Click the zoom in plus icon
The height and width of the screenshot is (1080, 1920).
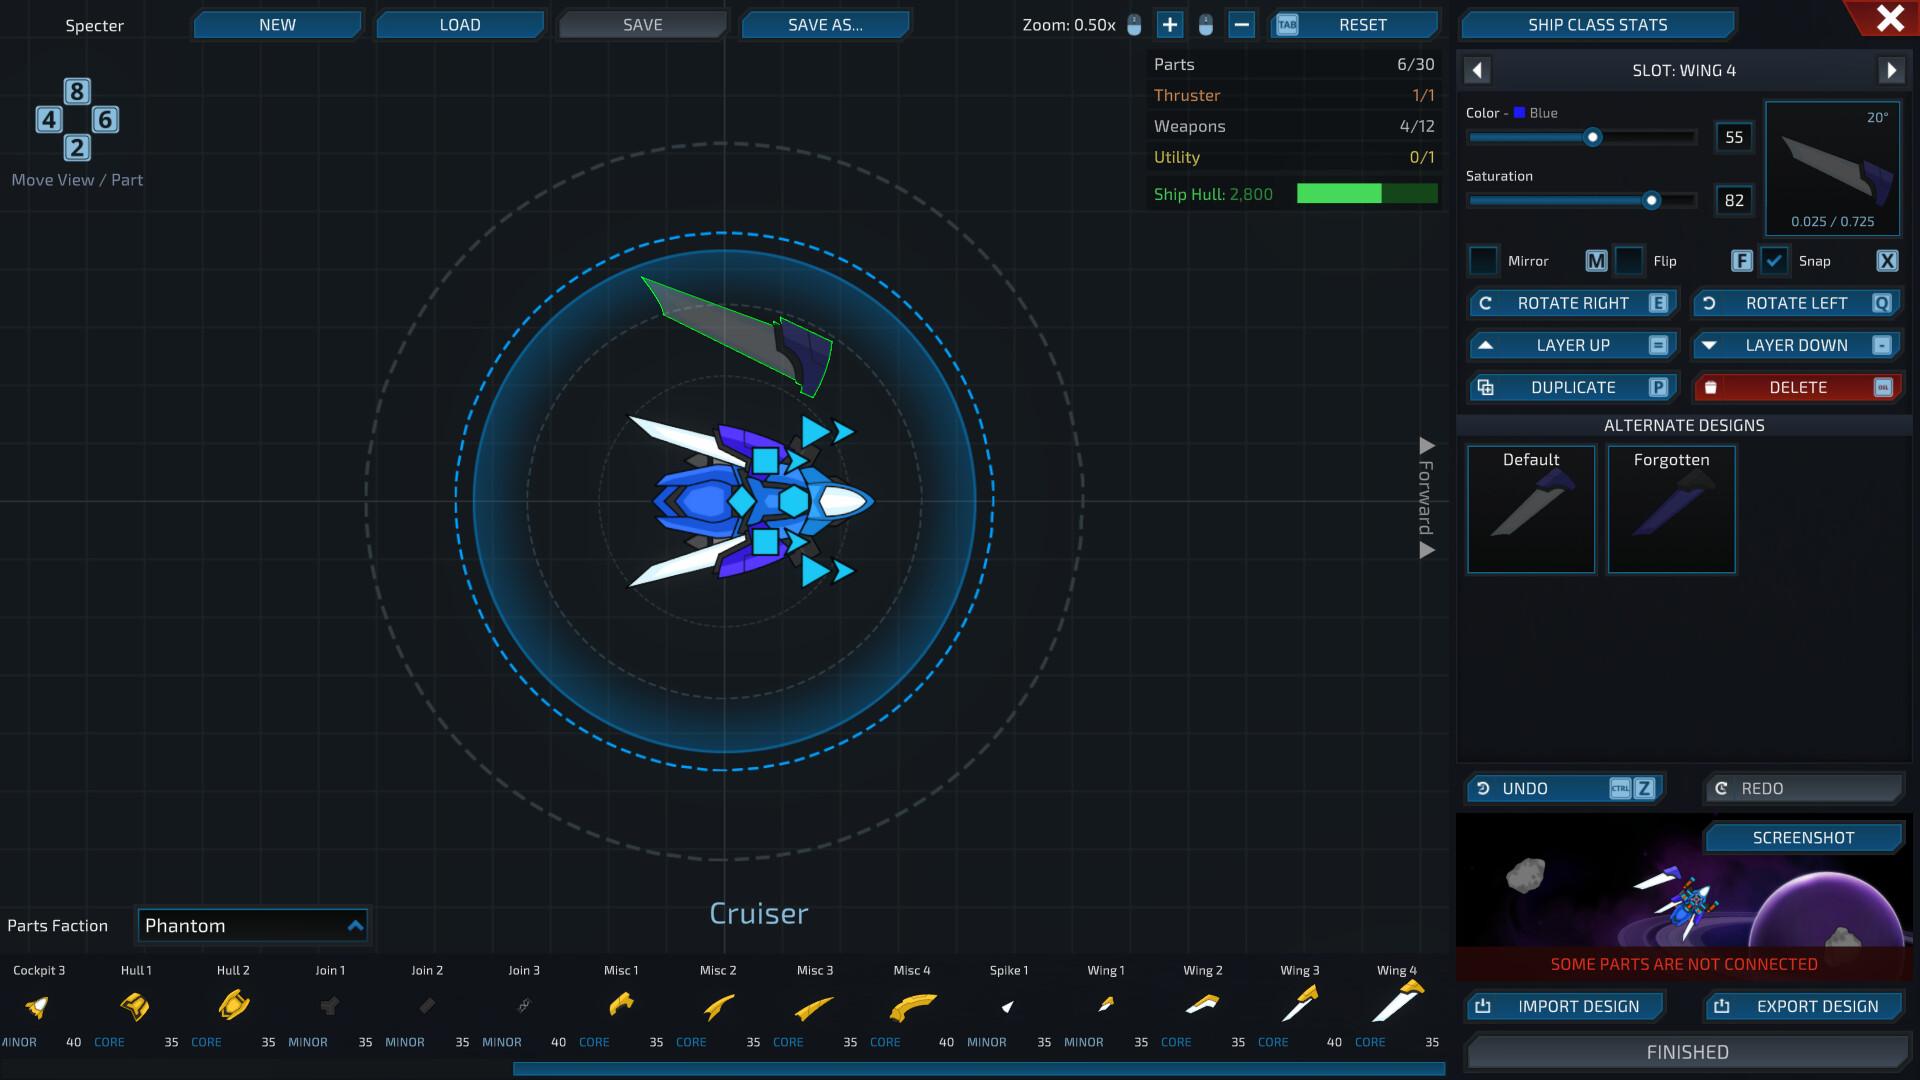pos(1168,24)
